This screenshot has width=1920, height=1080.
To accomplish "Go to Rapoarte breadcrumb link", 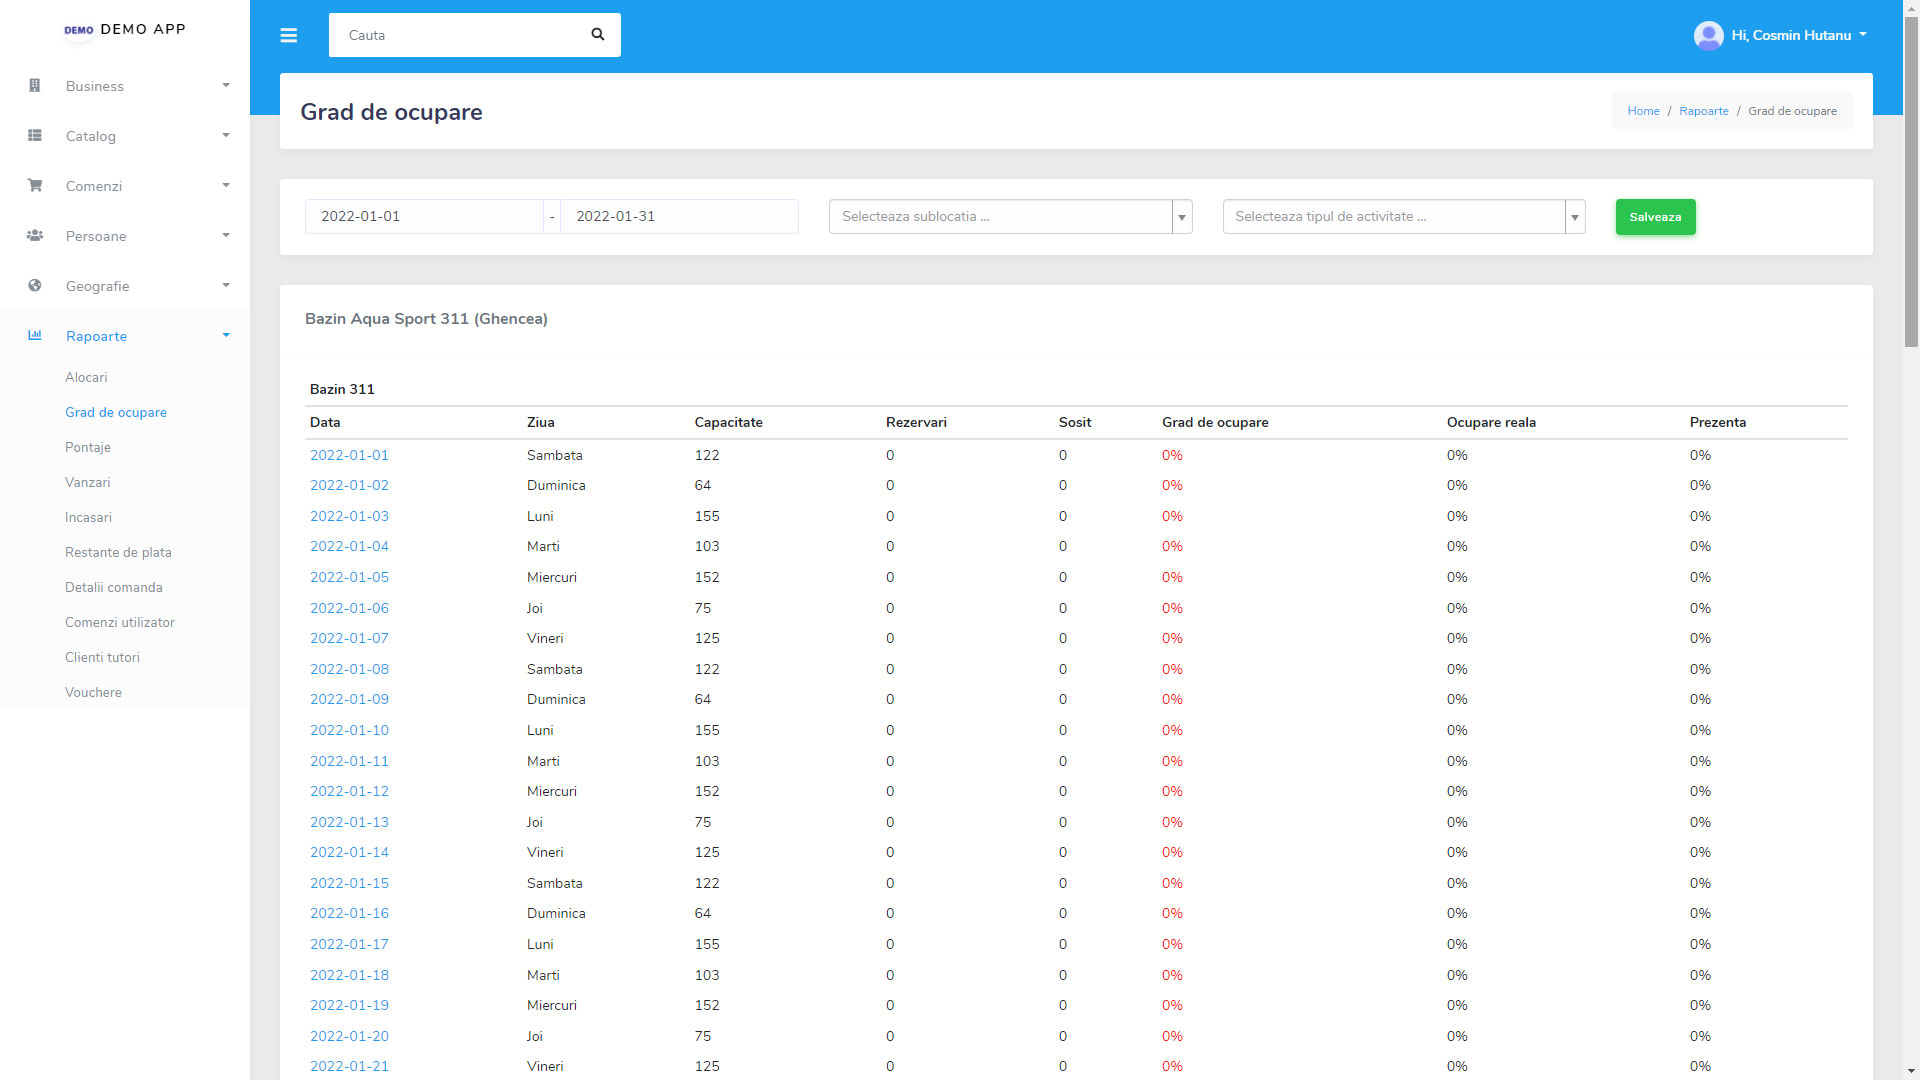I will point(1704,111).
